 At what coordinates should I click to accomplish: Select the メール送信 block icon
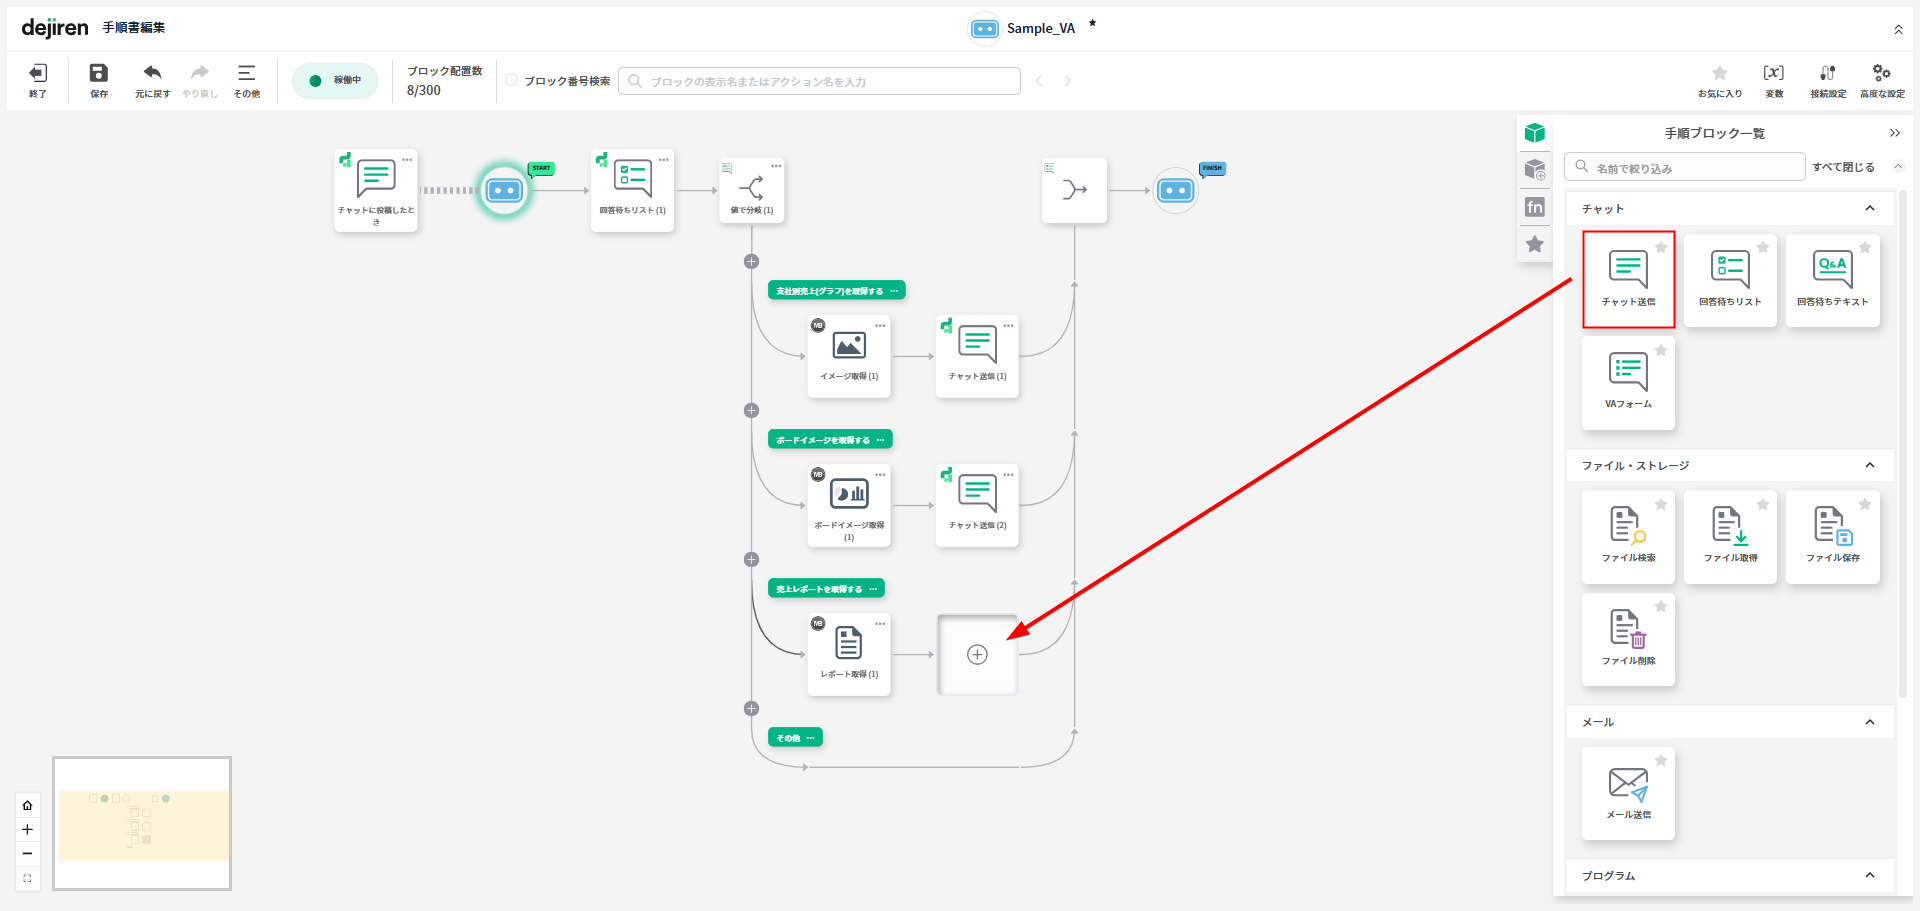tap(1628, 785)
